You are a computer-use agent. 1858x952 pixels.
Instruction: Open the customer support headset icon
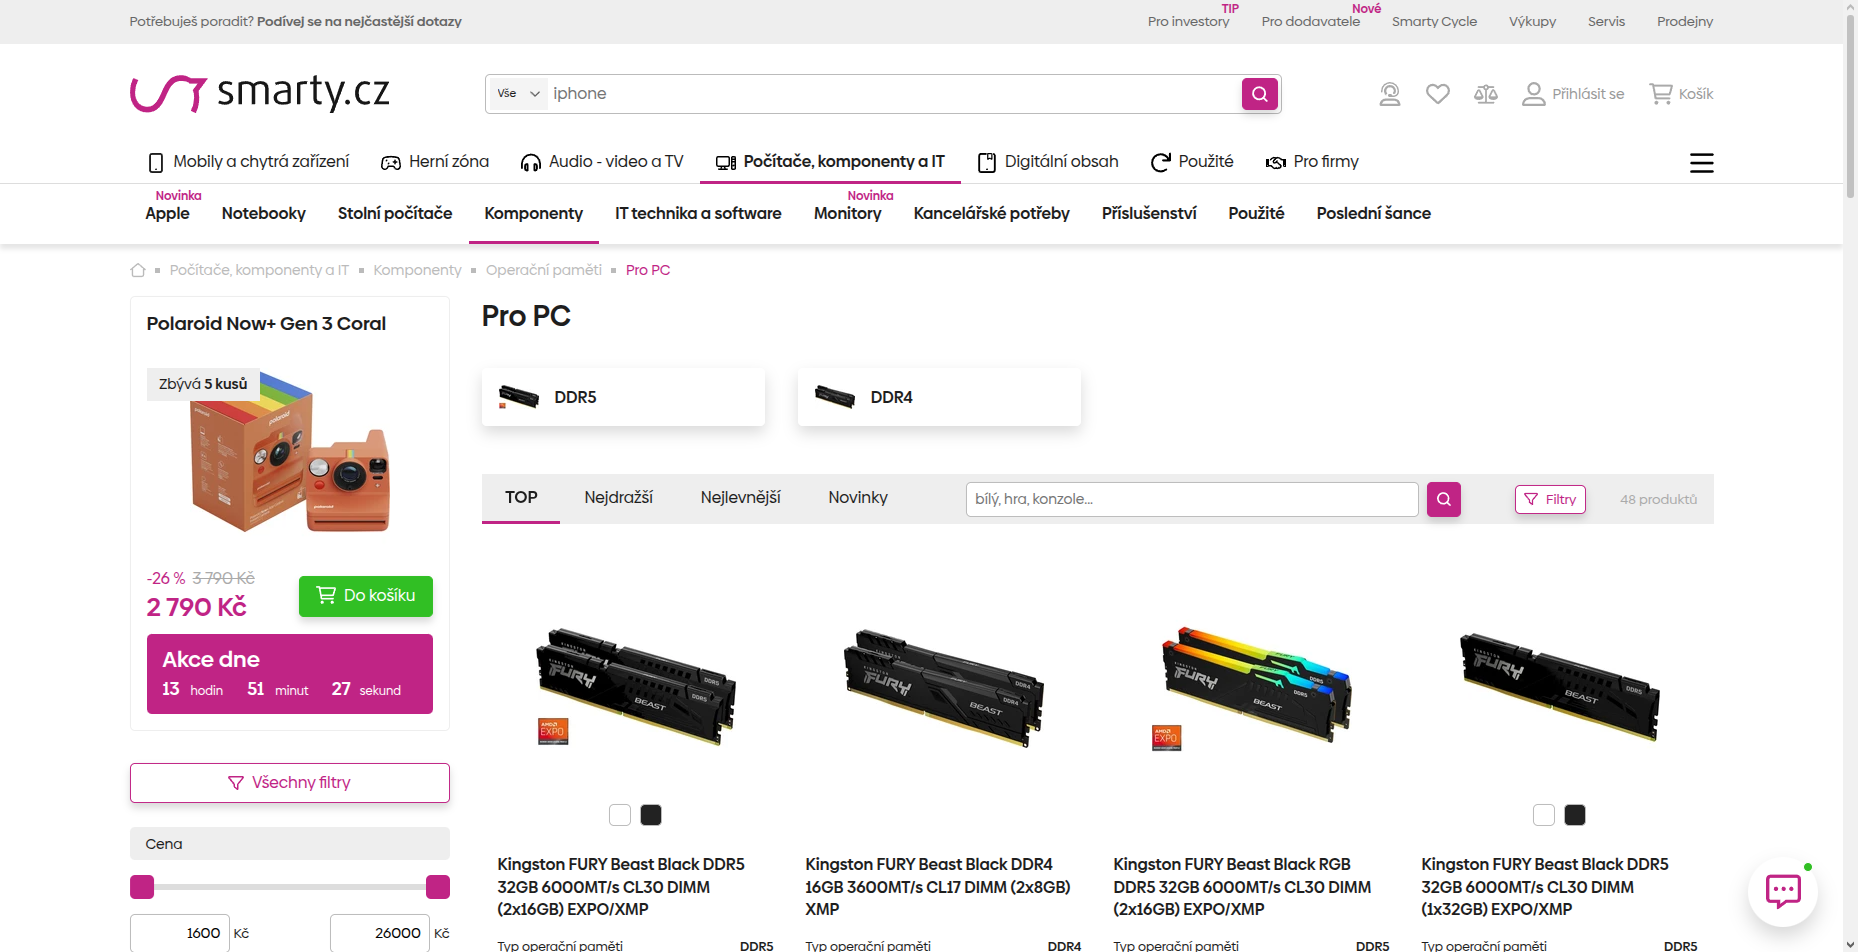(x=1390, y=94)
